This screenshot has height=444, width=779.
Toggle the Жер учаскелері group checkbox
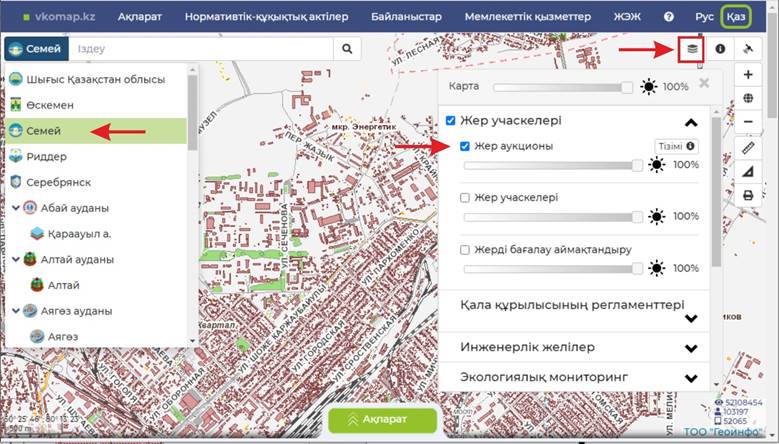[451, 121]
